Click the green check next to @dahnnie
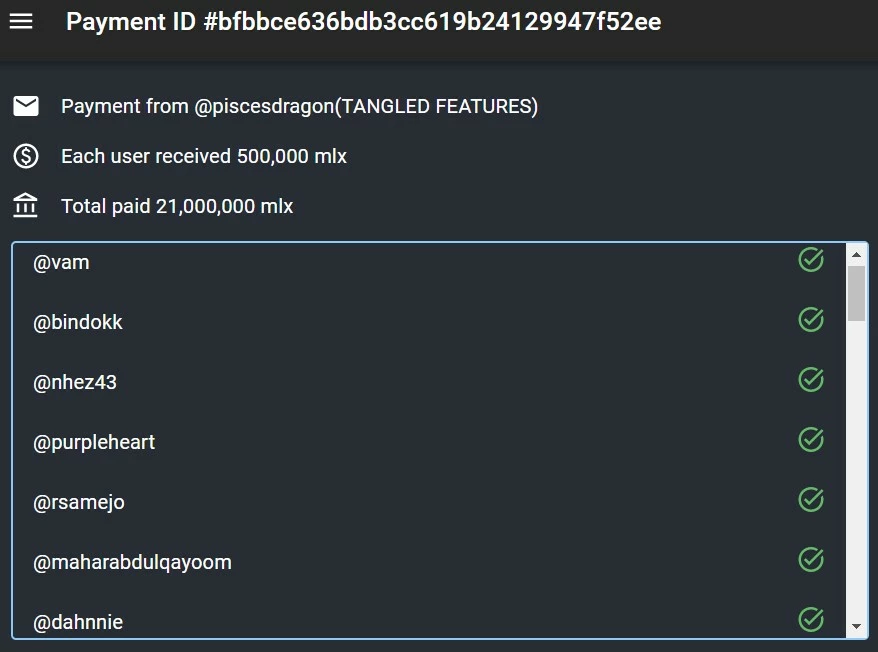The image size is (878, 652). coord(811,620)
